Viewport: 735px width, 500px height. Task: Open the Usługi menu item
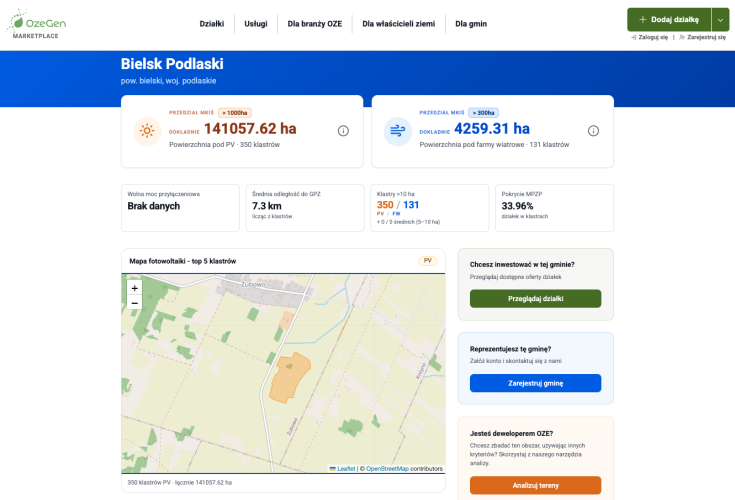tap(256, 24)
